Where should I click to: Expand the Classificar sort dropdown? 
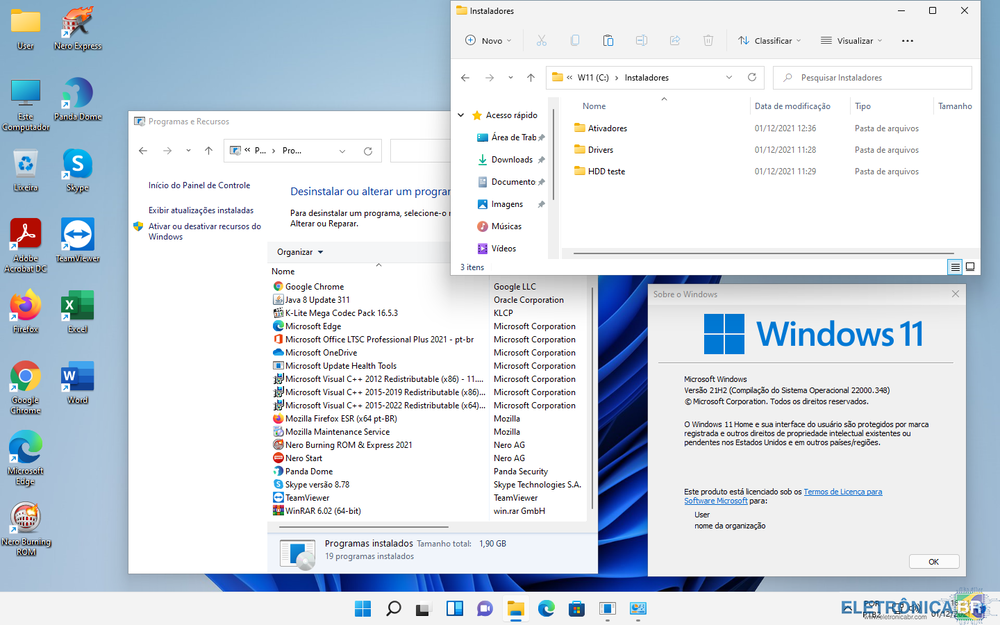769,41
